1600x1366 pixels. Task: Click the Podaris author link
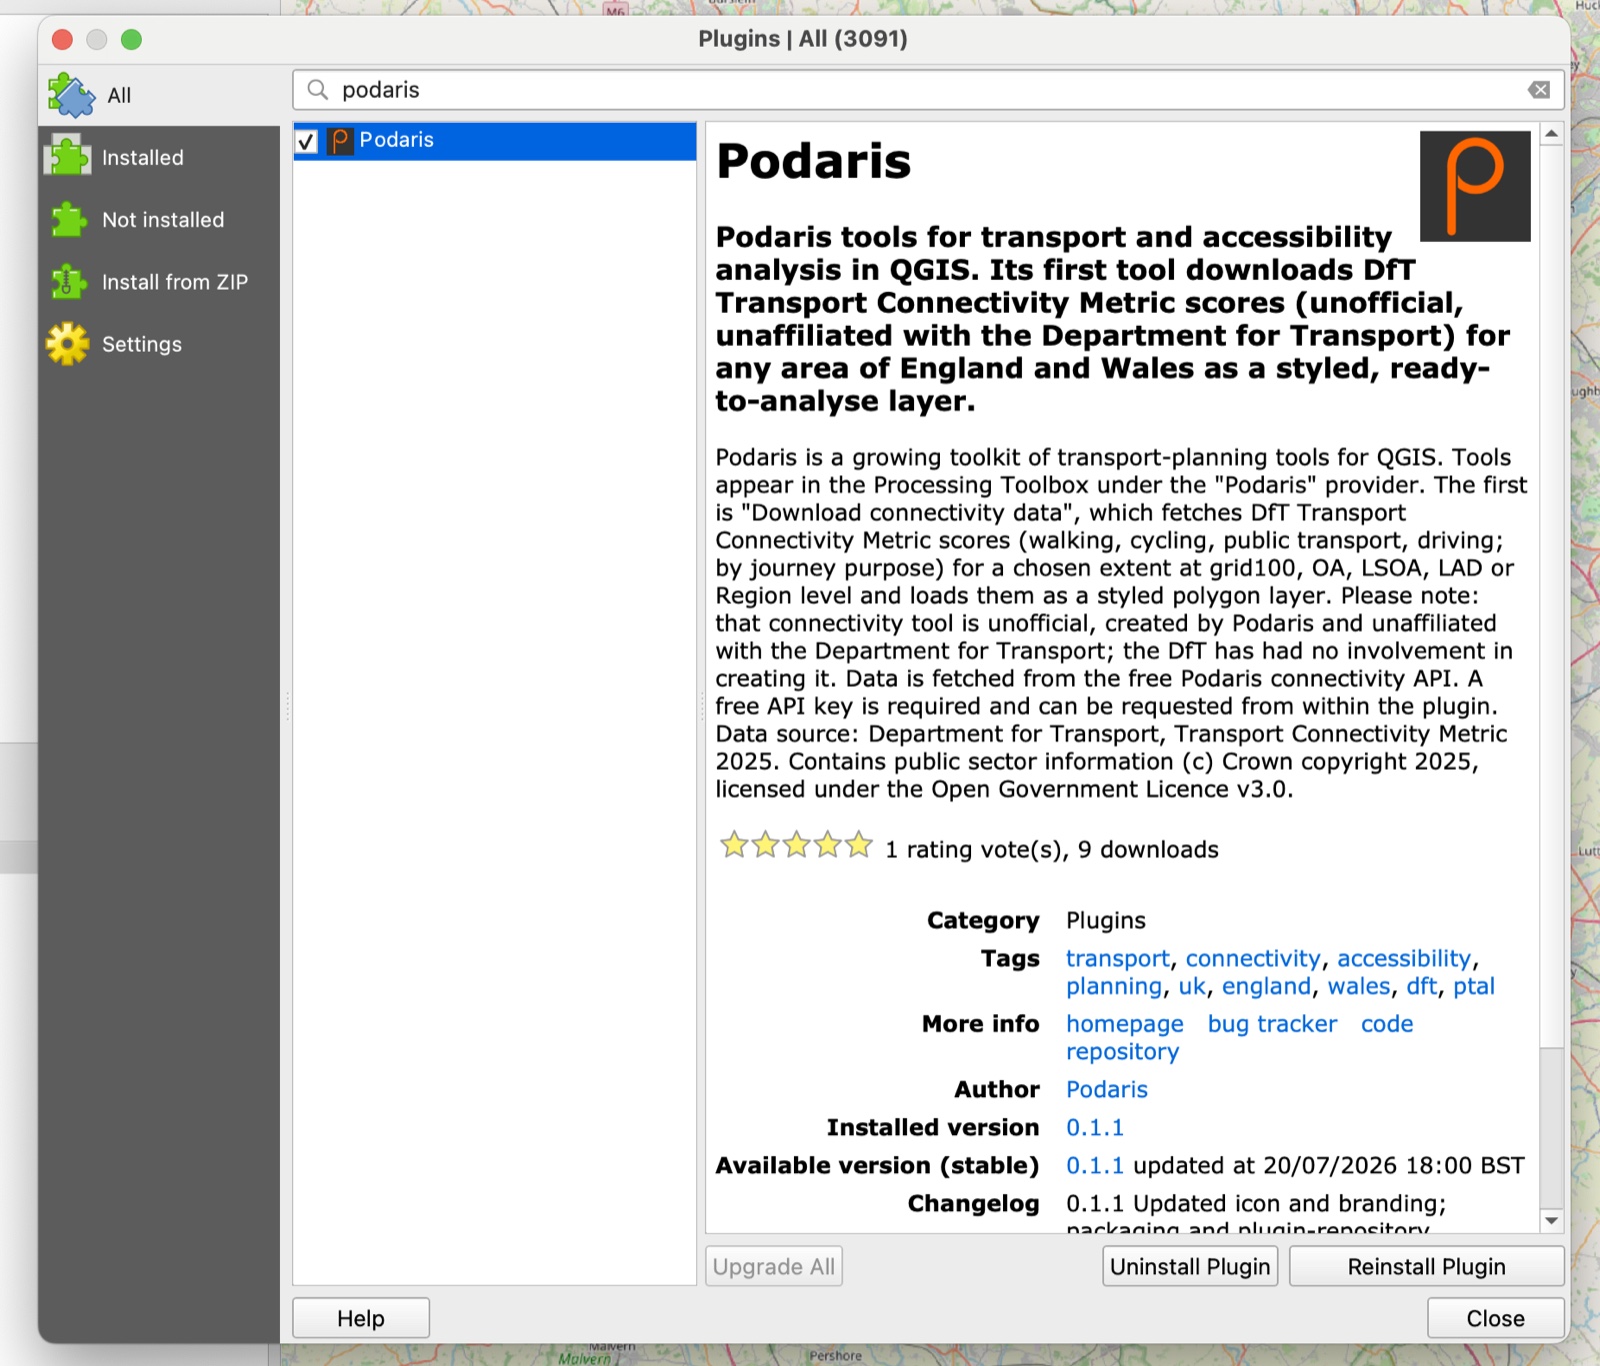tap(1107, 1089)
